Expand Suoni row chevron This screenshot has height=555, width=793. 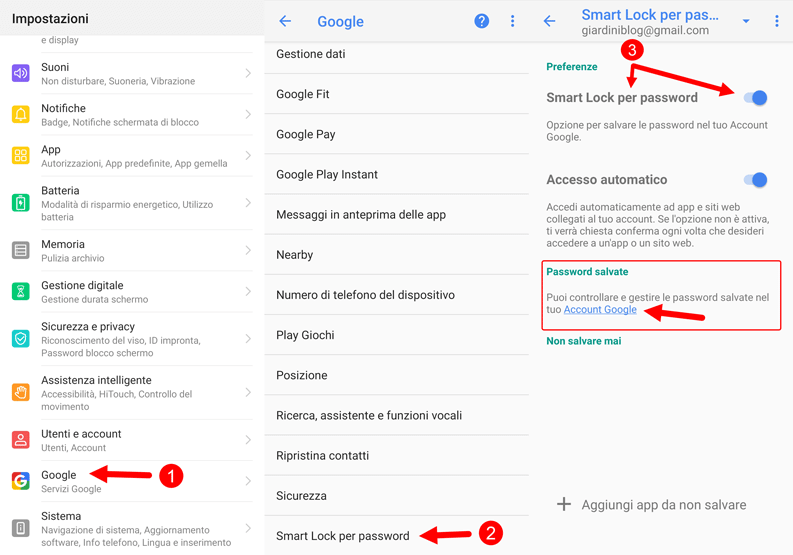tap(248, 73)
